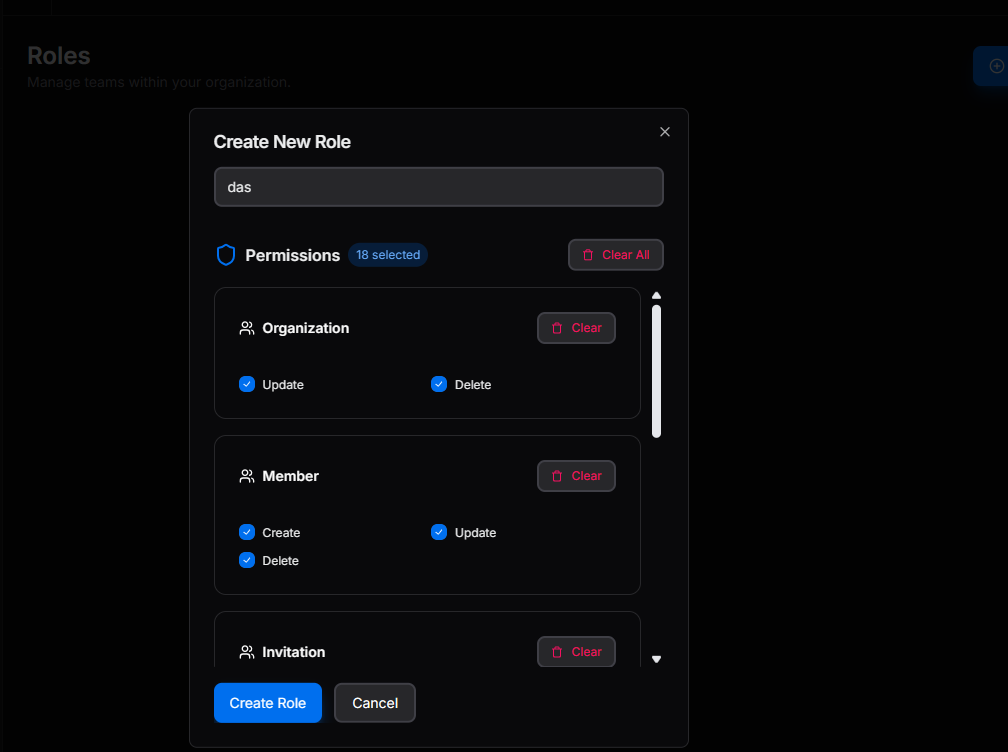Uncheck the Update permission under Organization
The height and width of the screenshot is (752, 1008).
(x=246, y=383)
